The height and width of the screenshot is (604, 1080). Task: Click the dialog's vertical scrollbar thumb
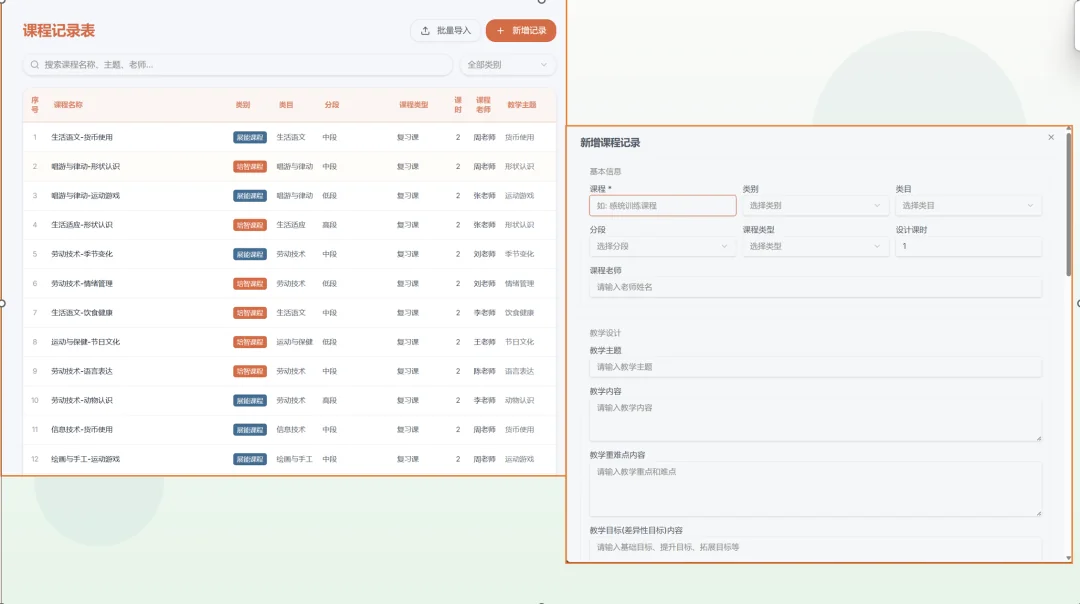tap(1068, 203)
